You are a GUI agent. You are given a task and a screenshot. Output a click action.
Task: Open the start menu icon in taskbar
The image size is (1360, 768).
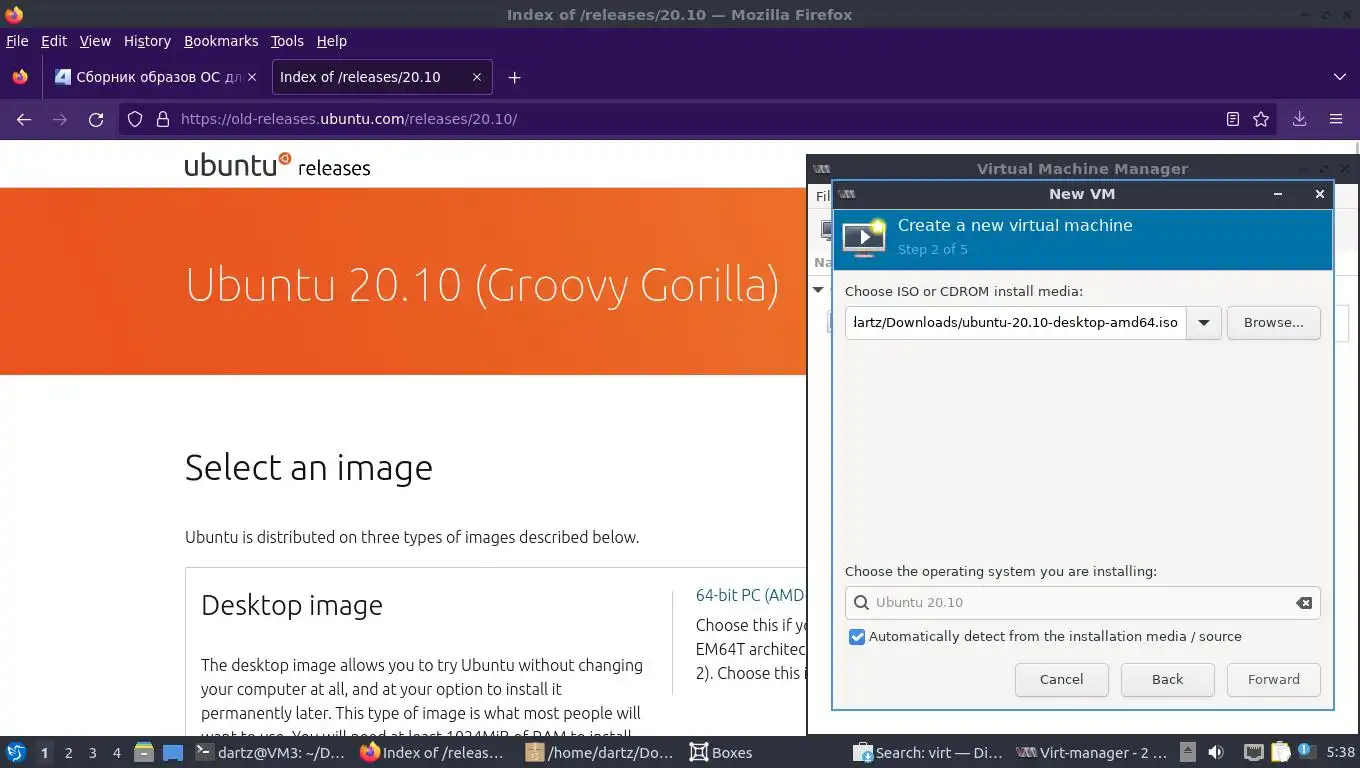point(15,752)
